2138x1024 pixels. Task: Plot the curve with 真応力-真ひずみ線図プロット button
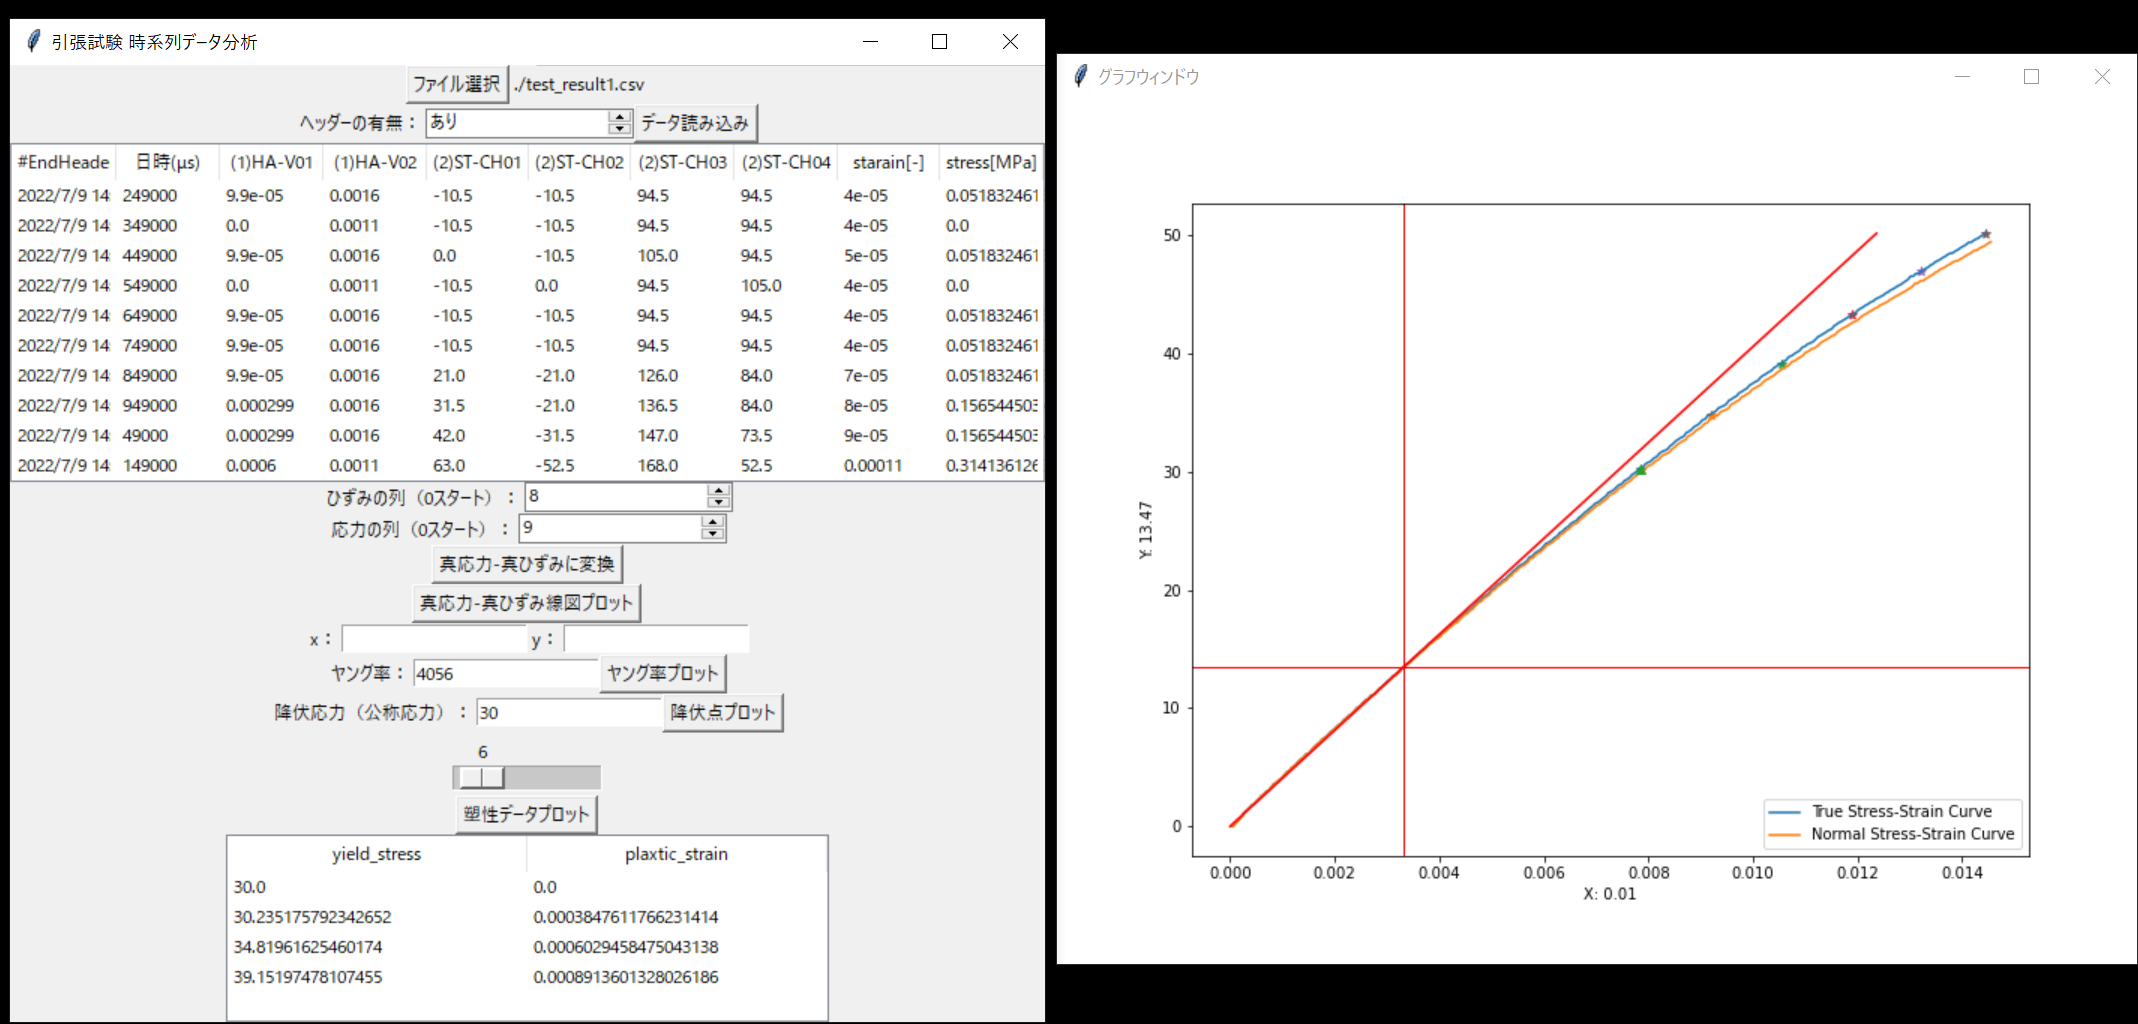[526, 603]
